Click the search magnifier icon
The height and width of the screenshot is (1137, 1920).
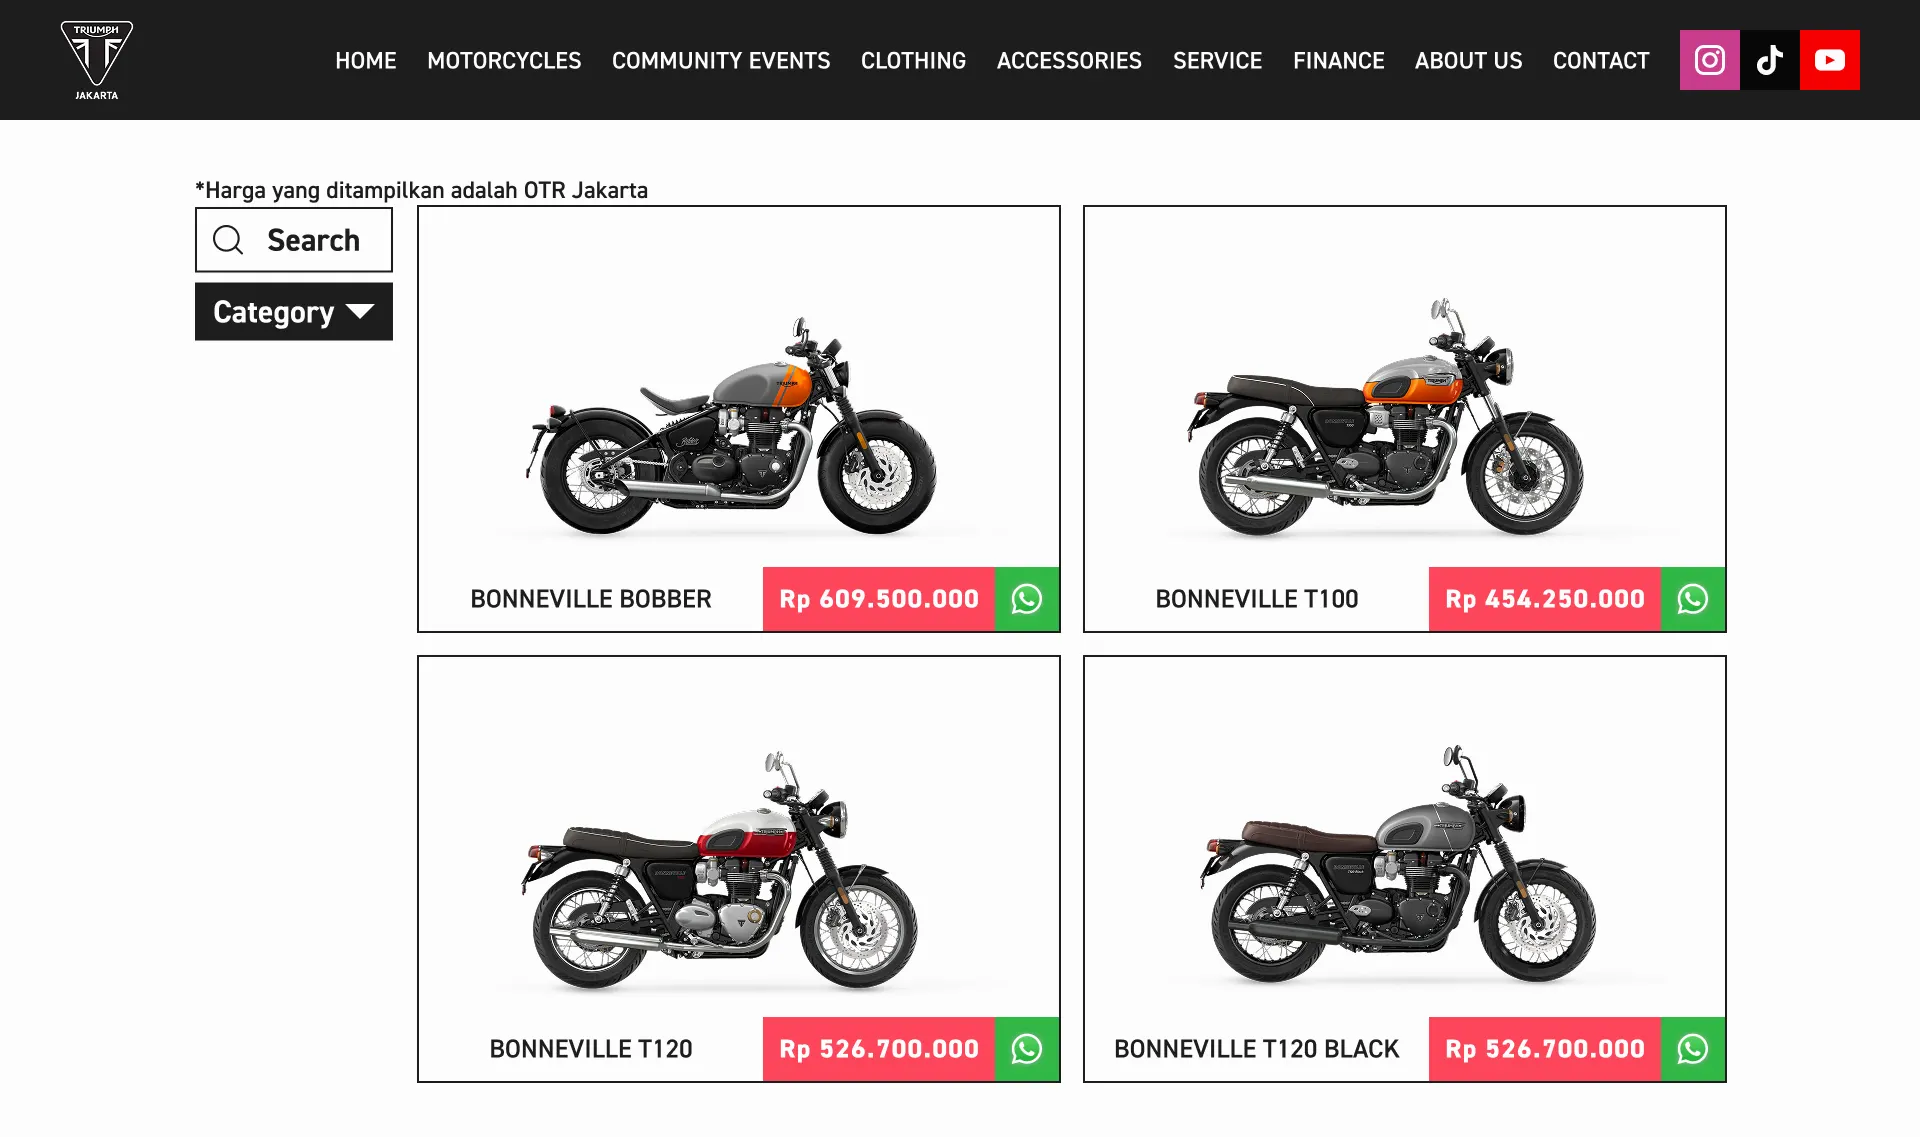pyautogui.click(x=228, y=240)
